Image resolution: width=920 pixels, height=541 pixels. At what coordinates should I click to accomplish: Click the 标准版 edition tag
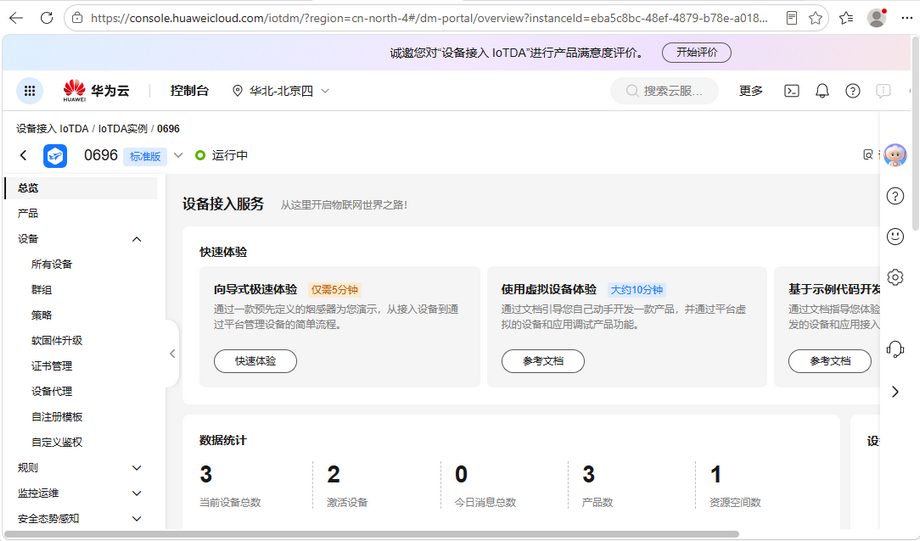[145, 156]
